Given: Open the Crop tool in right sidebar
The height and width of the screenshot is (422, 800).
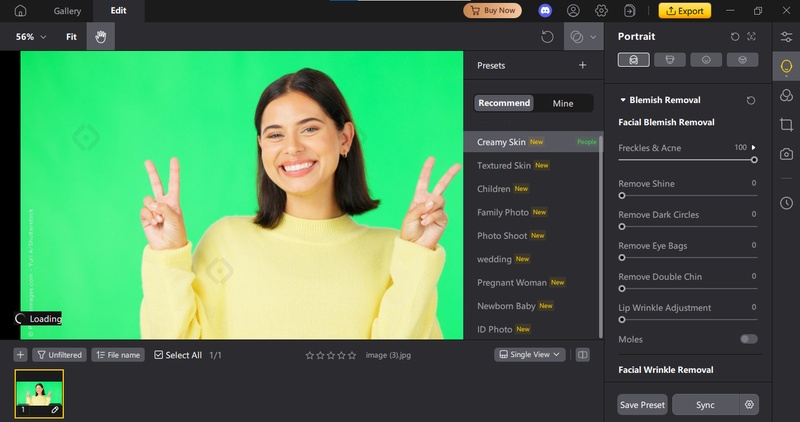Looking at the screenshot, I should (787, 125).
